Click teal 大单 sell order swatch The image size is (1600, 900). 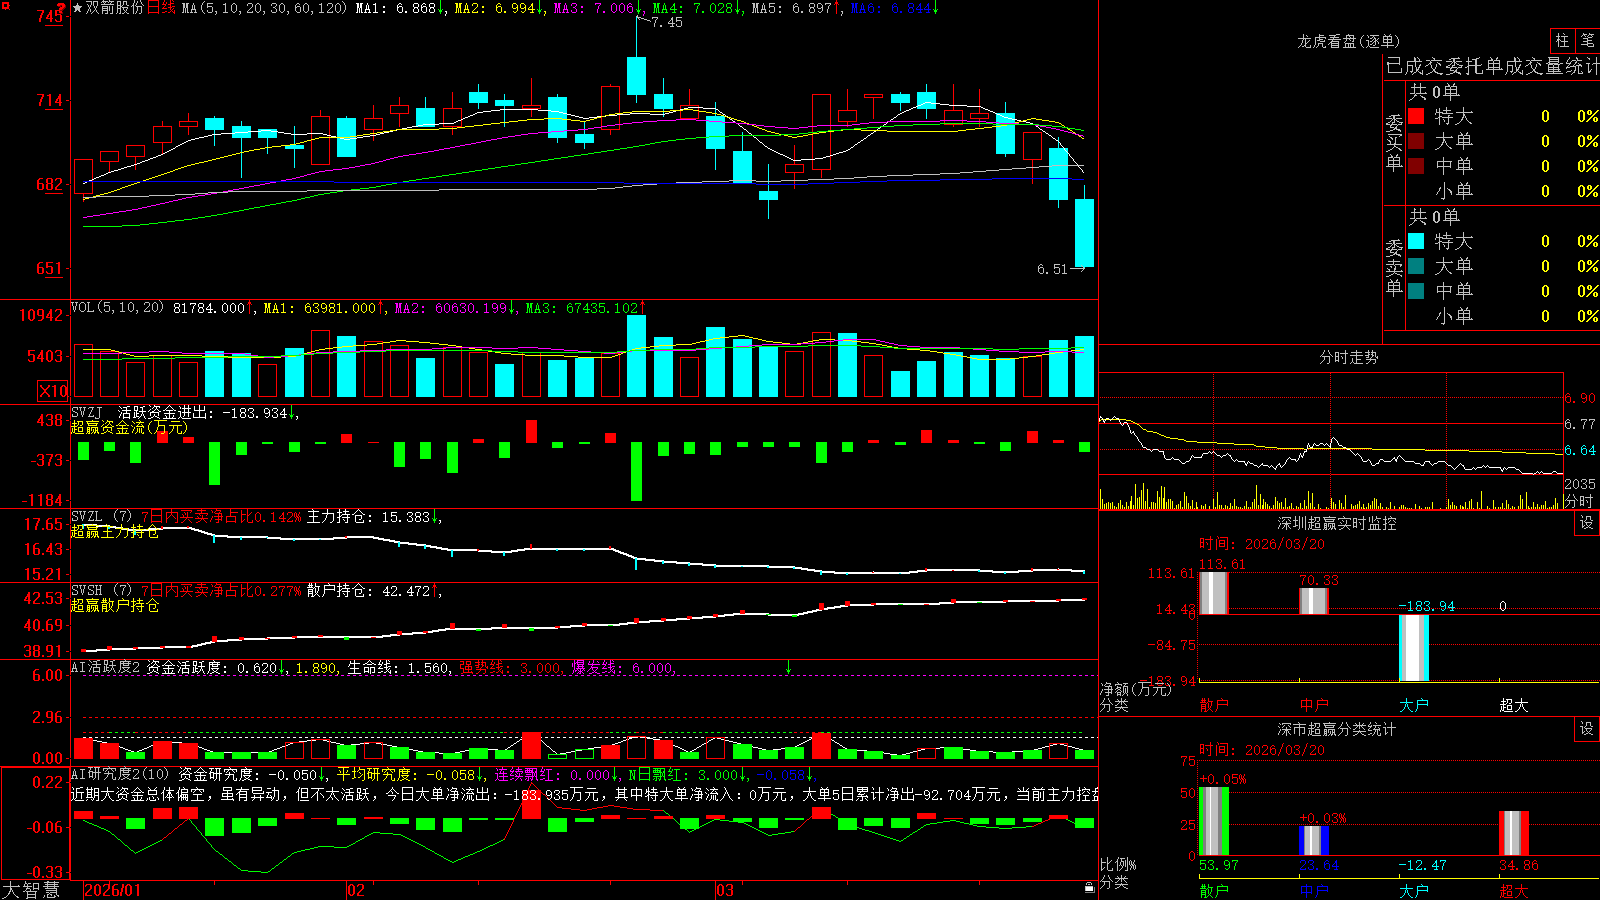1416,266
